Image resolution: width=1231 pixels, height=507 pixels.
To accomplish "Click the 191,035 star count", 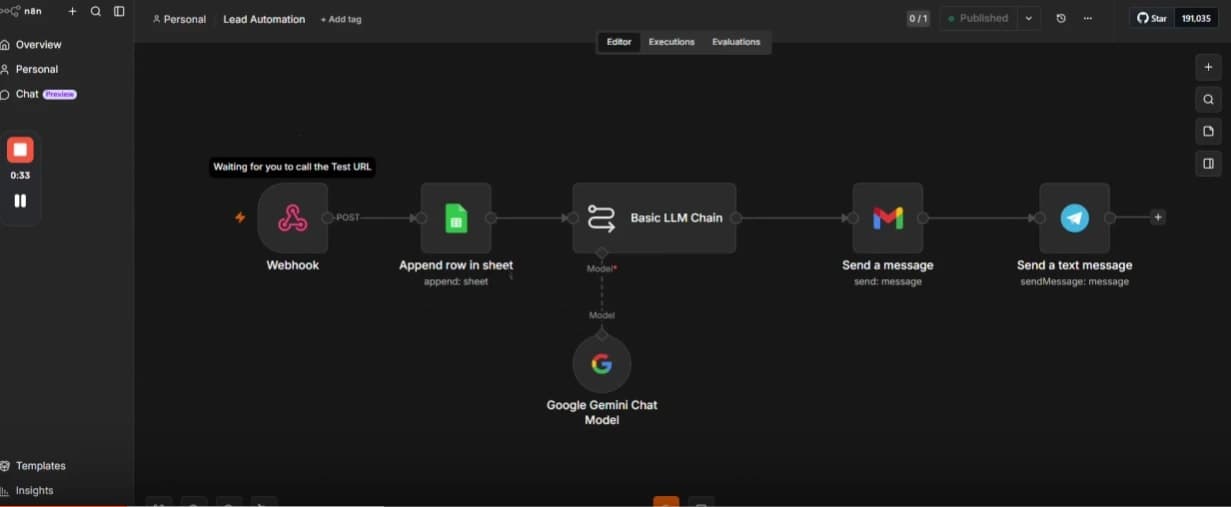I will click(1196, 18).
